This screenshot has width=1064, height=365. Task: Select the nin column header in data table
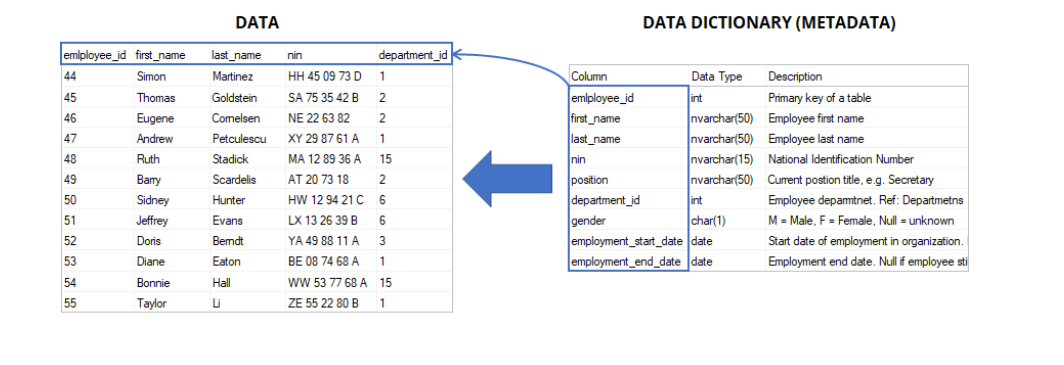[x=294, y=55]
